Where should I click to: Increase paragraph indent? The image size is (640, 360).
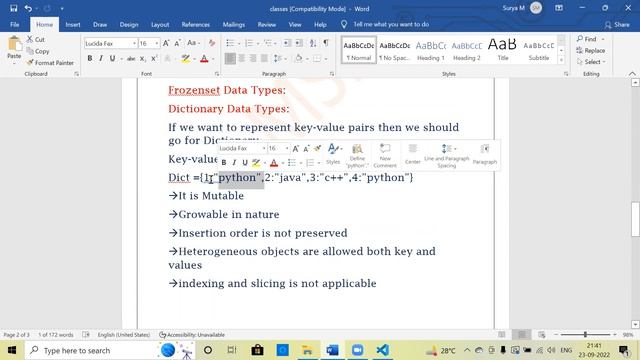tap(299, 43)
